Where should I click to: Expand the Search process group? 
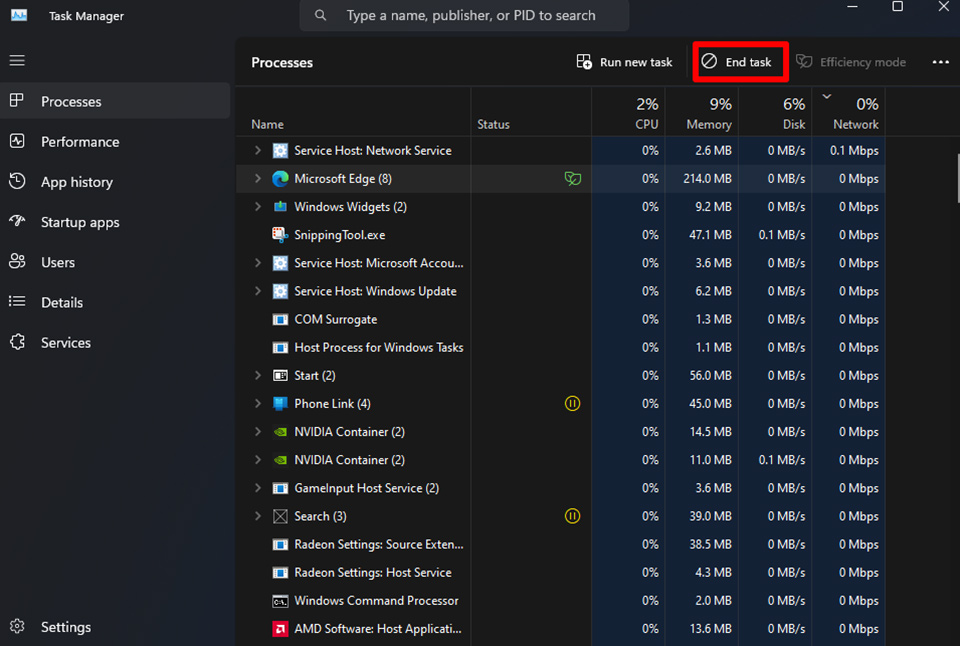click(258, 516)
